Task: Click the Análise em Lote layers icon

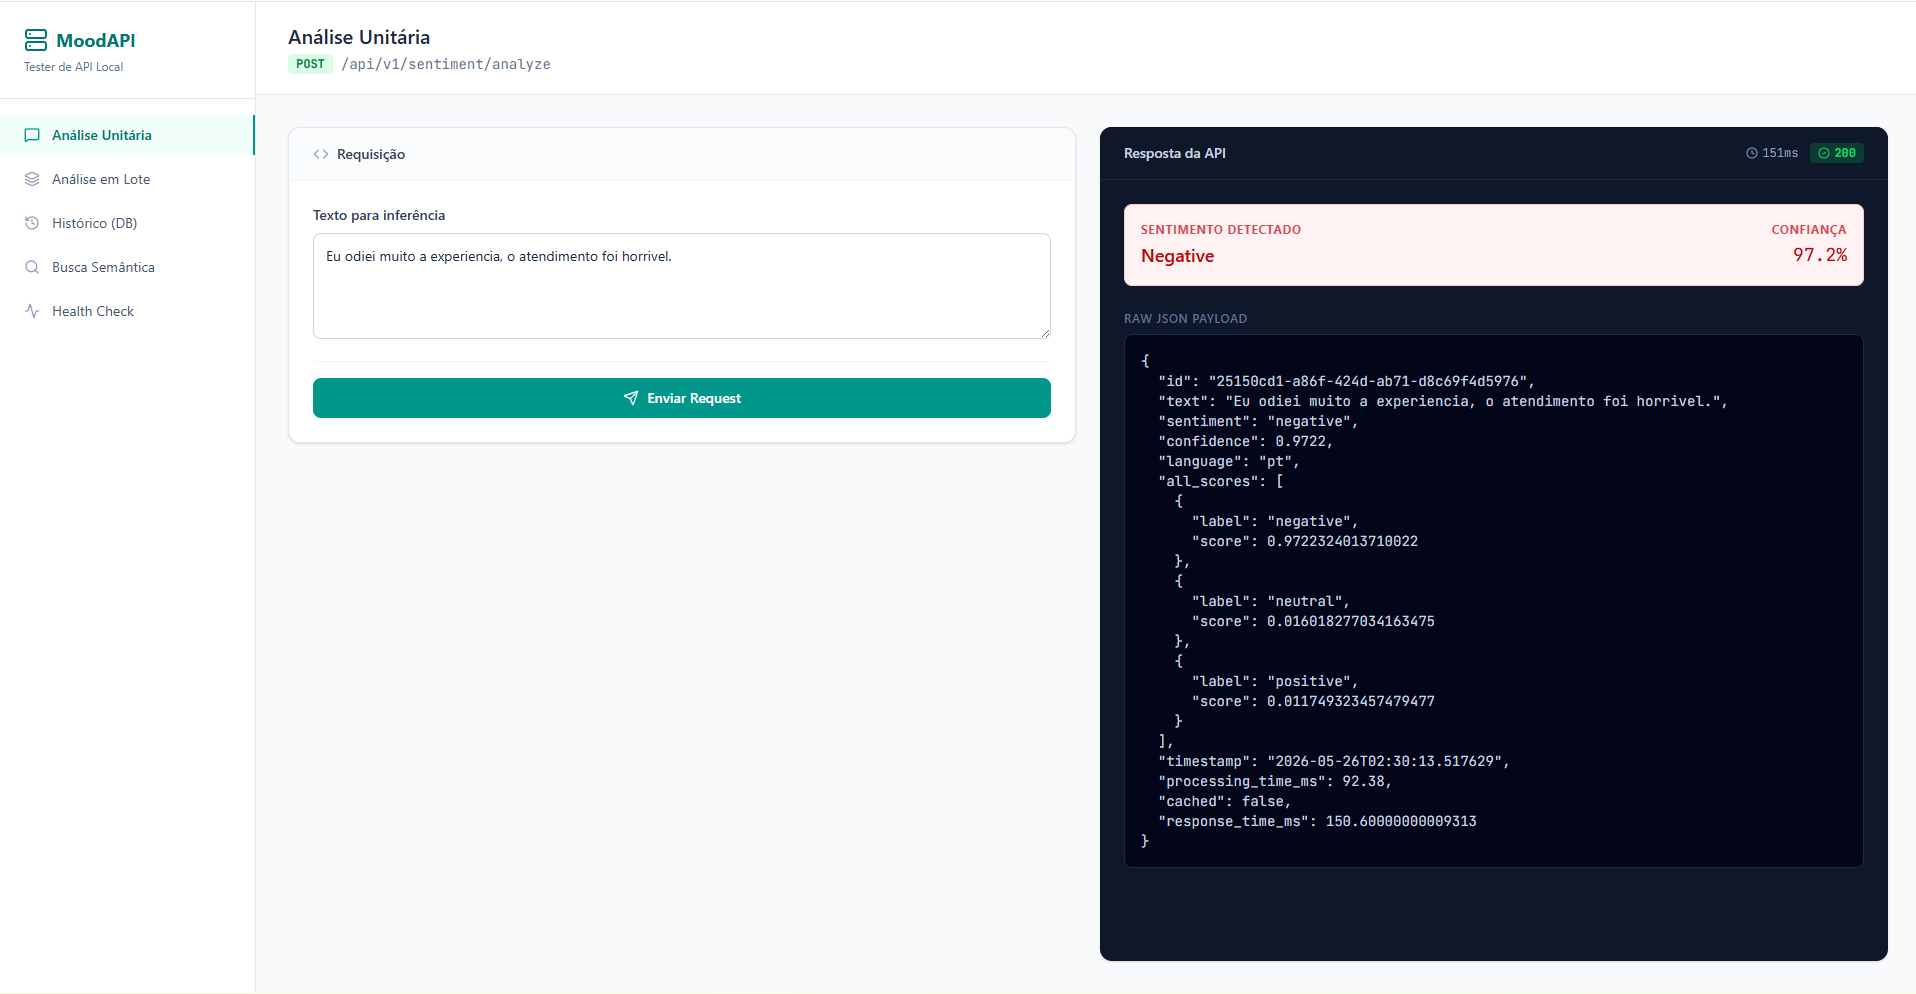Action: (x=32, y=179)
